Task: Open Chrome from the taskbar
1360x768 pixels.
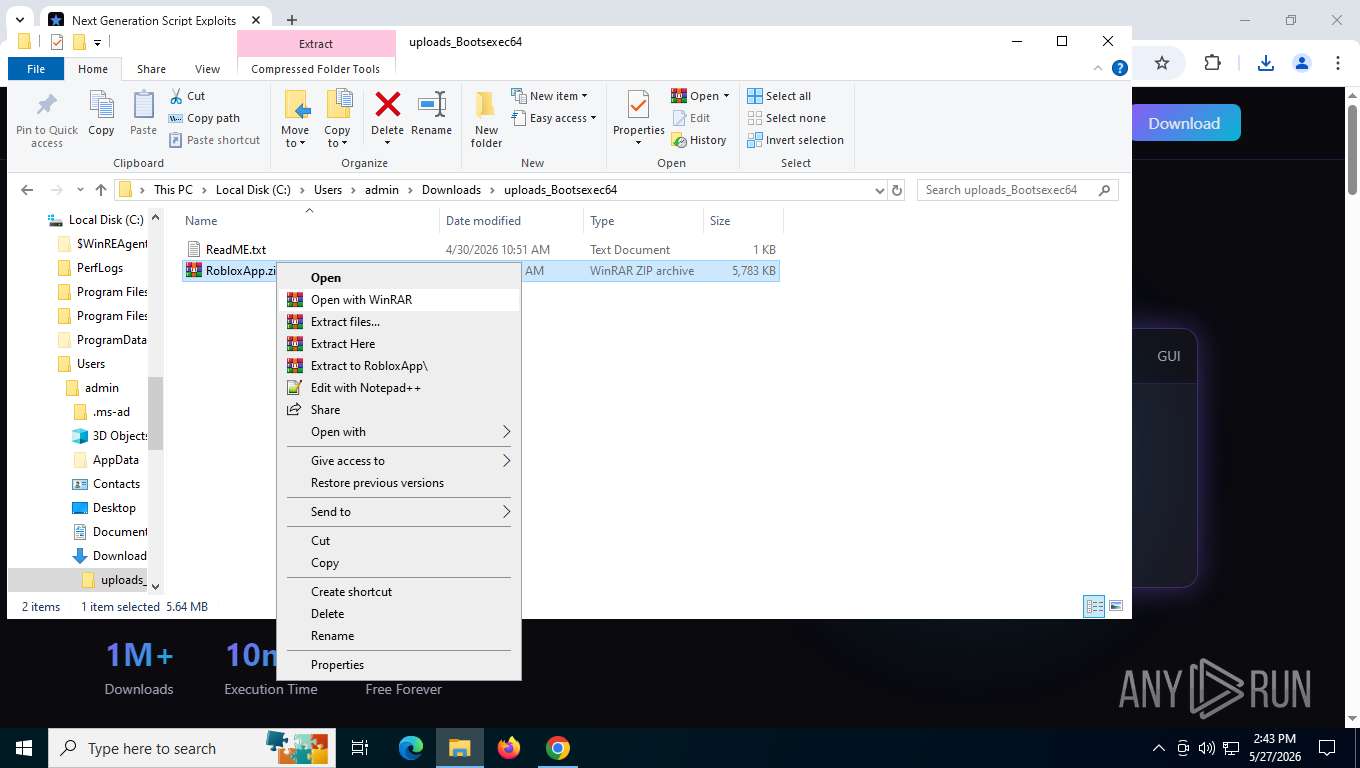Action: [x=558, y=748]
